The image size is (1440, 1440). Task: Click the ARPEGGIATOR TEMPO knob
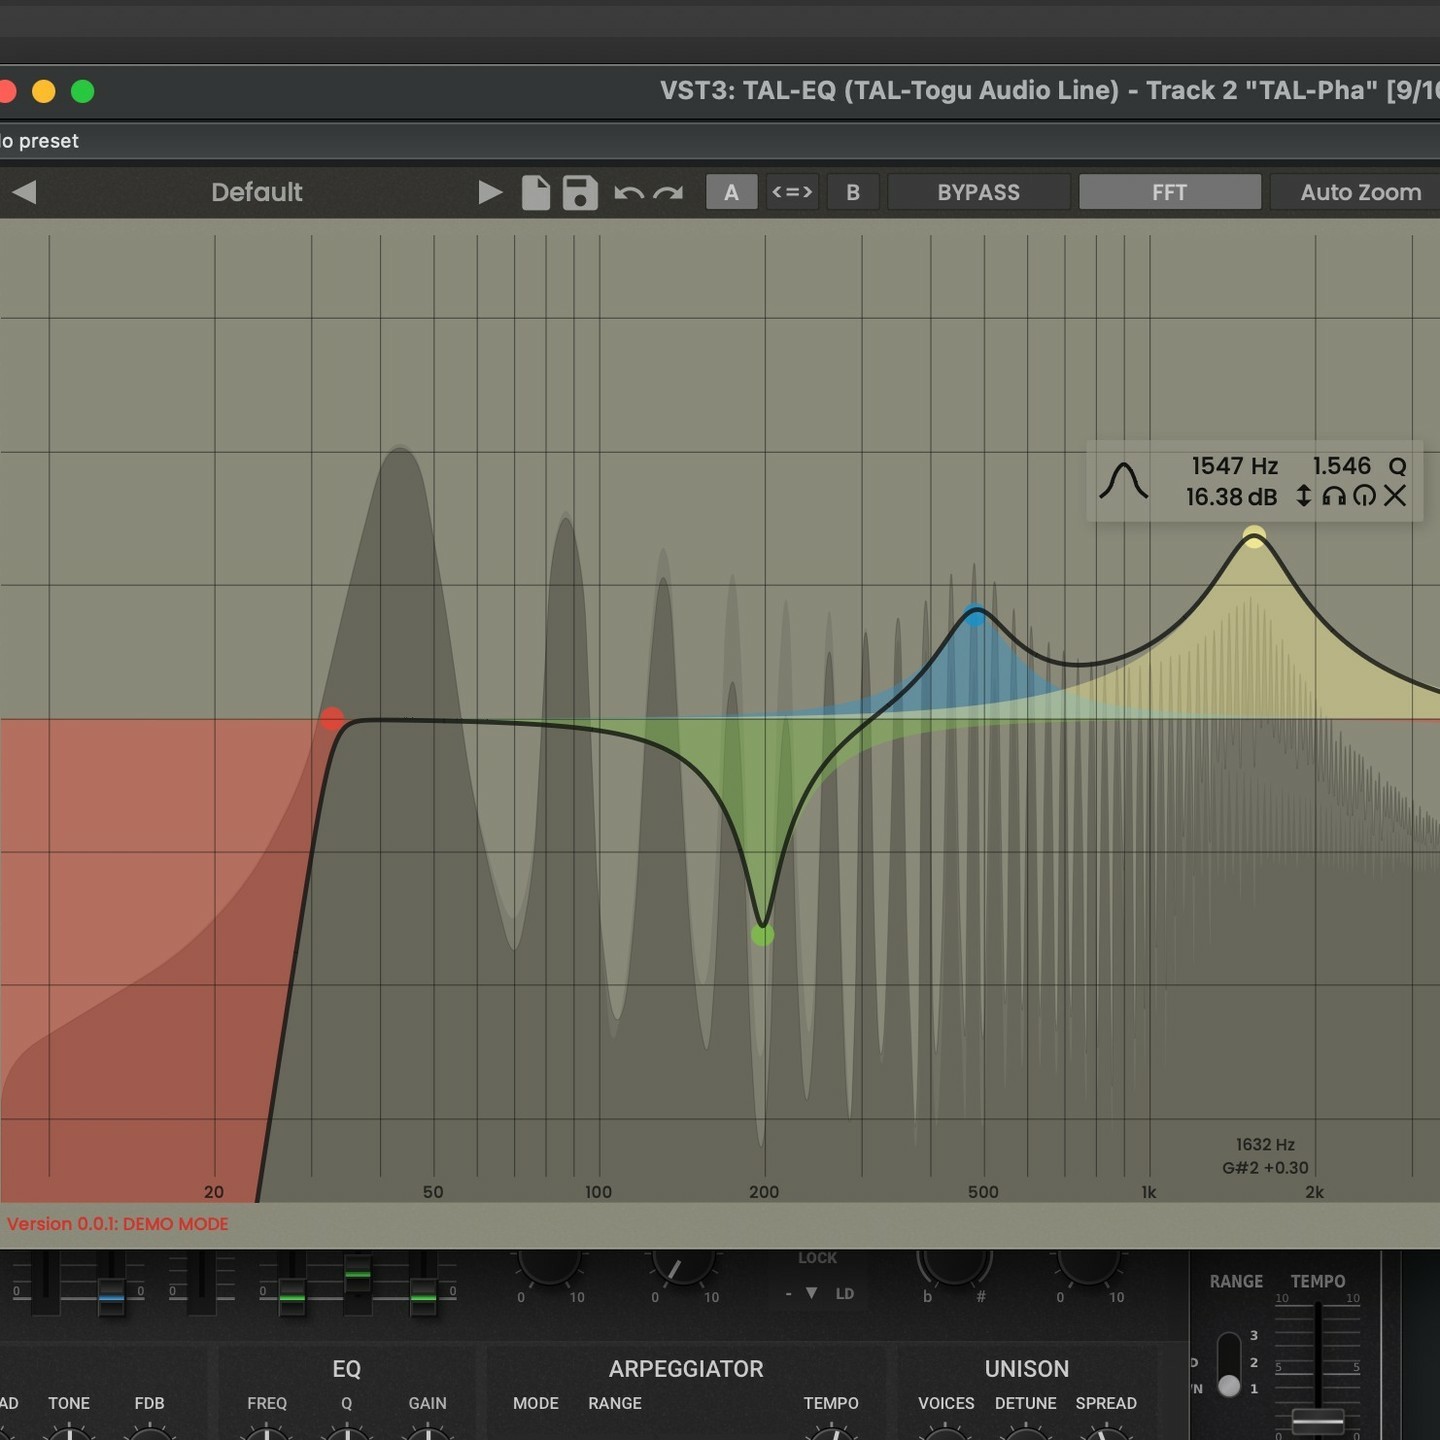[831, 1434]
